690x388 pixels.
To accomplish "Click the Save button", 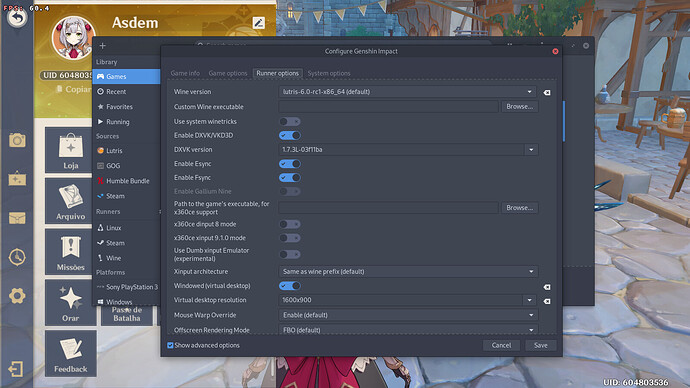I will click(541, 345).
